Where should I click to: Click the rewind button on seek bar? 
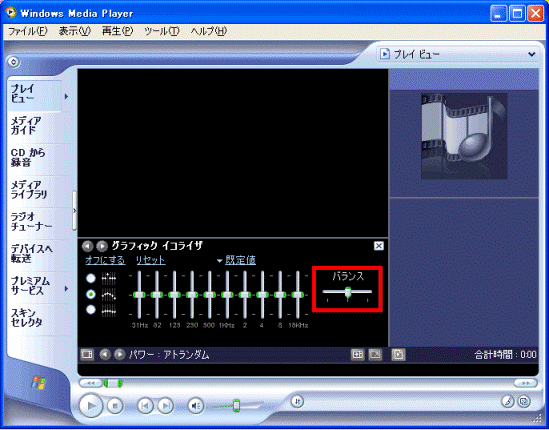point(91,383)
